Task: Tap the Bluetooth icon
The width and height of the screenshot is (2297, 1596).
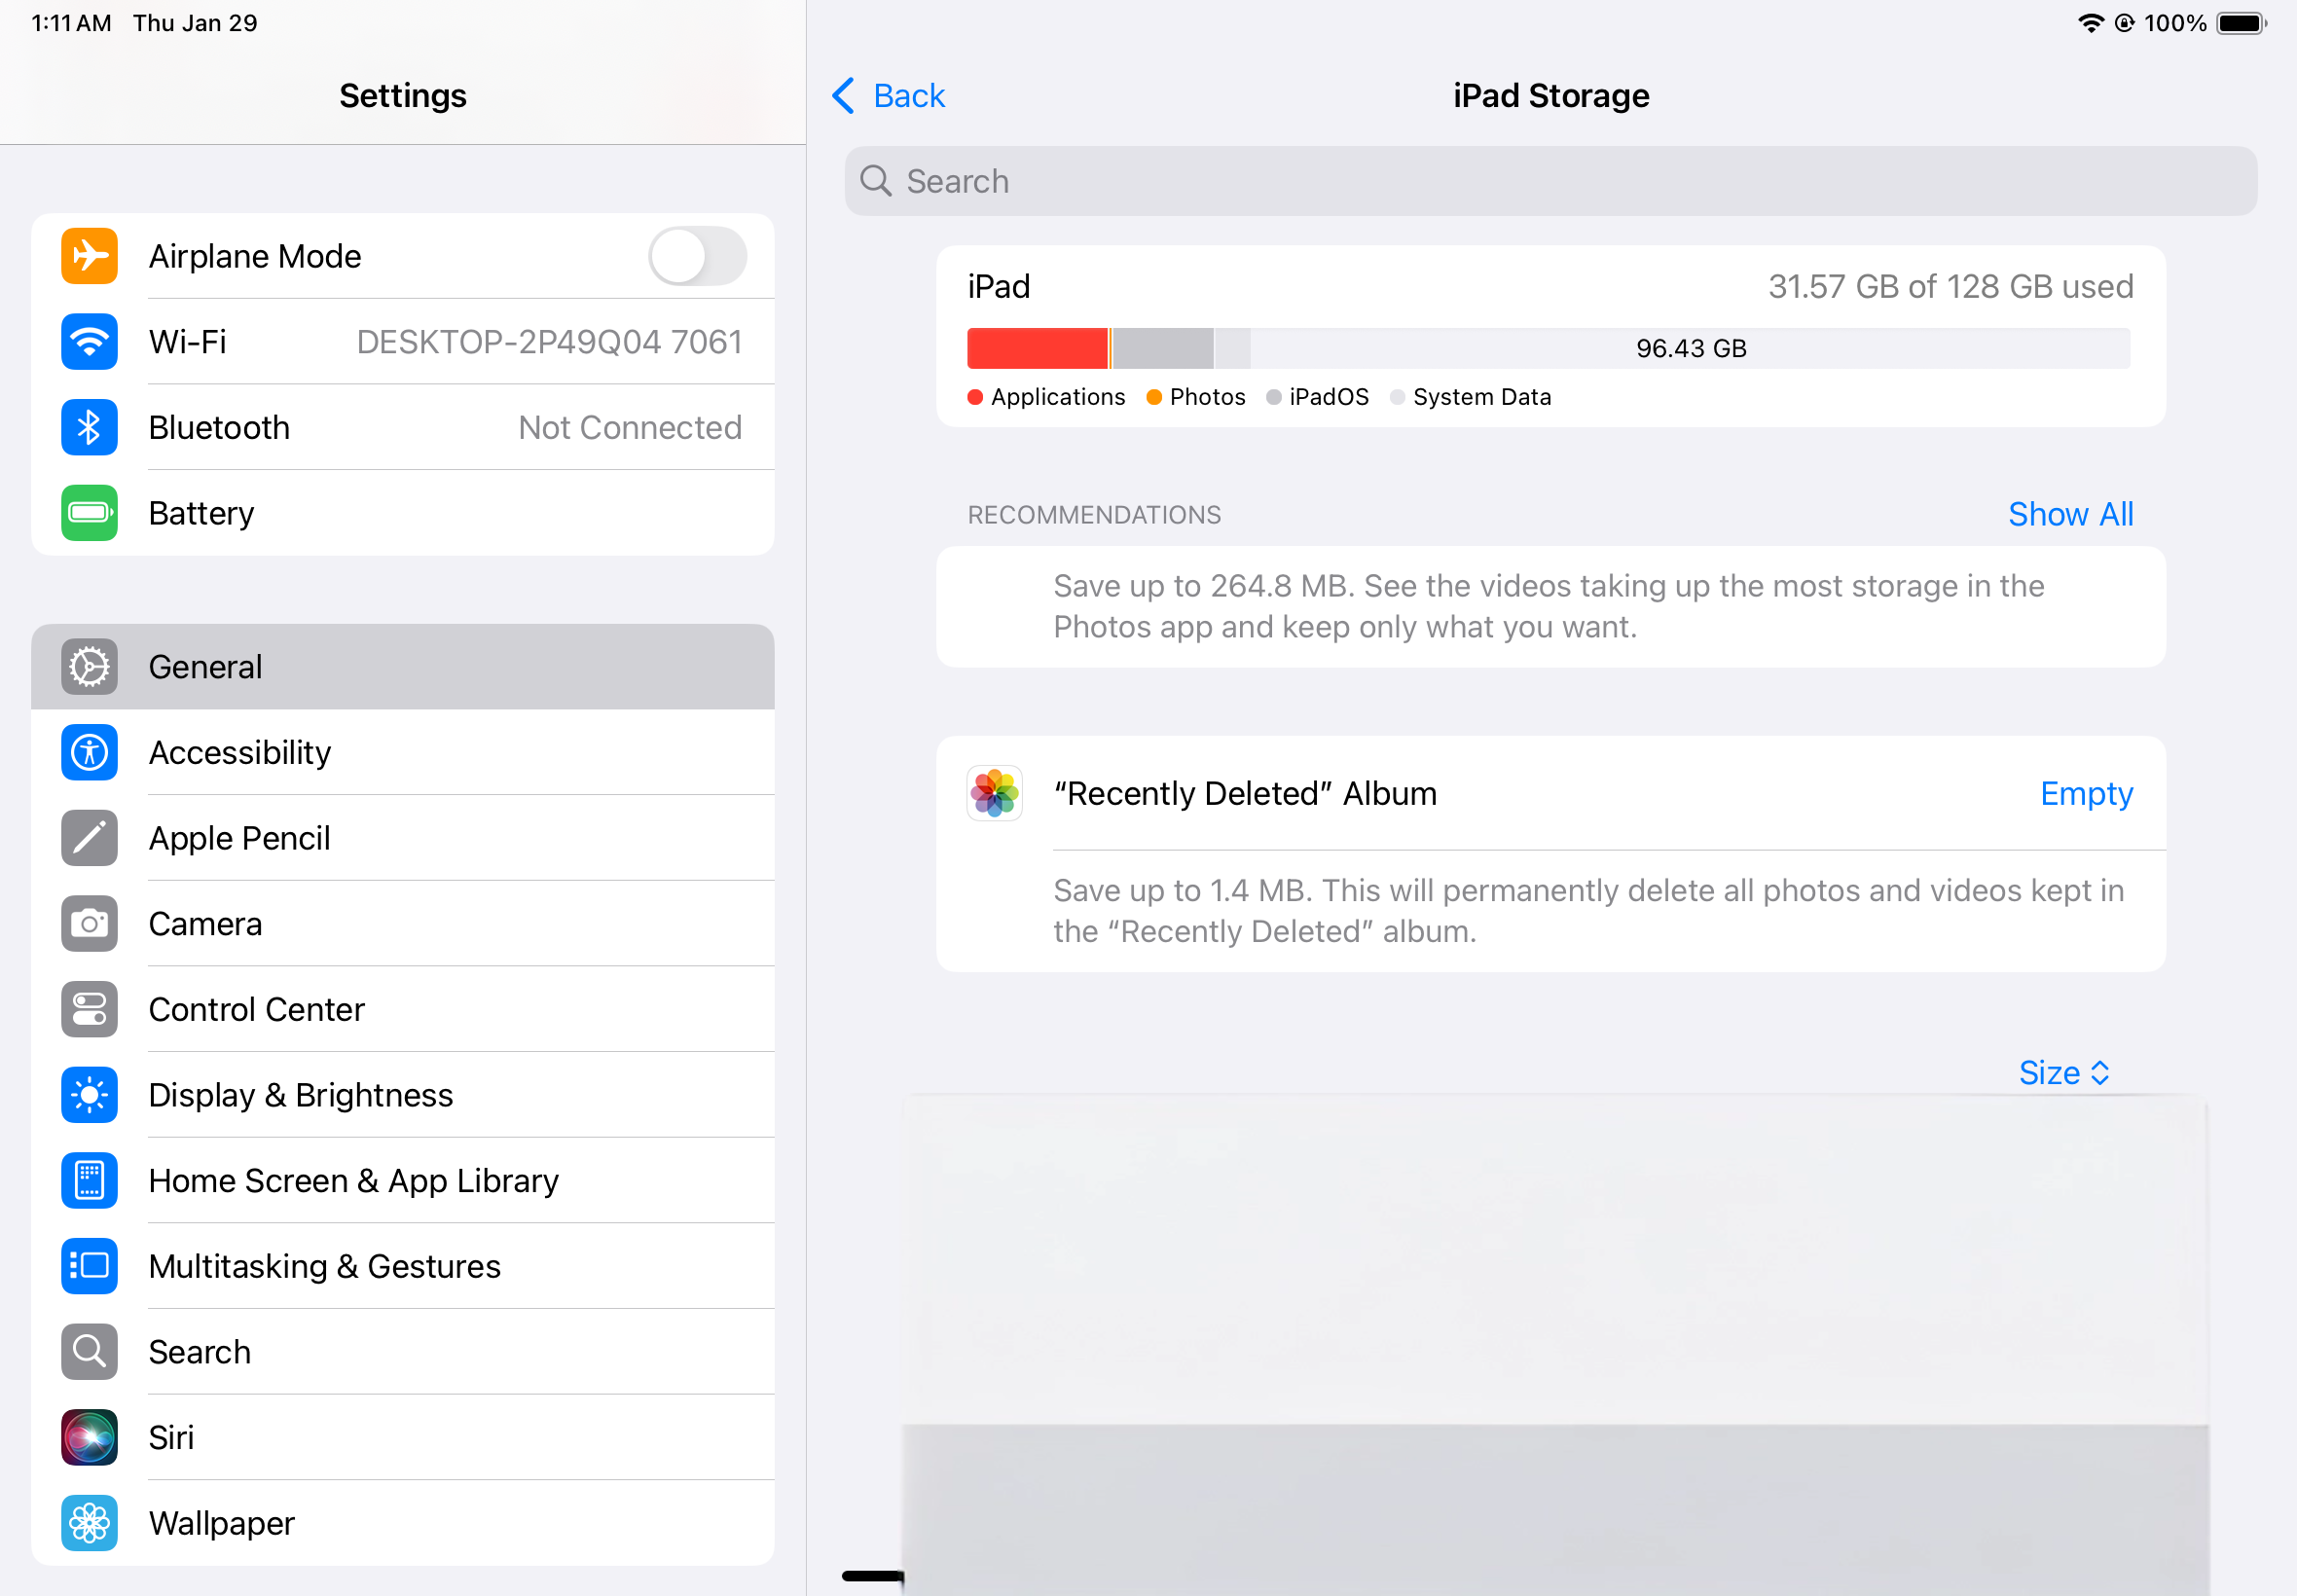Action: click(x=89, y=427)
